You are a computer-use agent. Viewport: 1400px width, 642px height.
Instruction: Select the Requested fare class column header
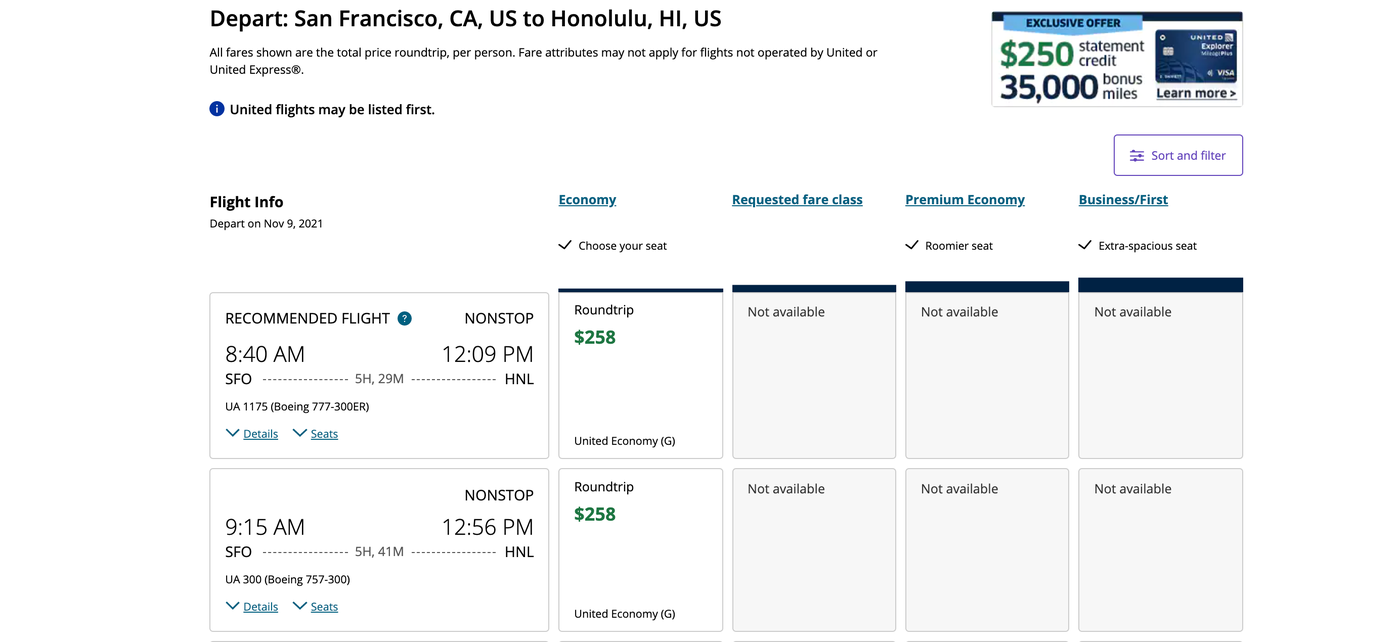pos(797,200)
